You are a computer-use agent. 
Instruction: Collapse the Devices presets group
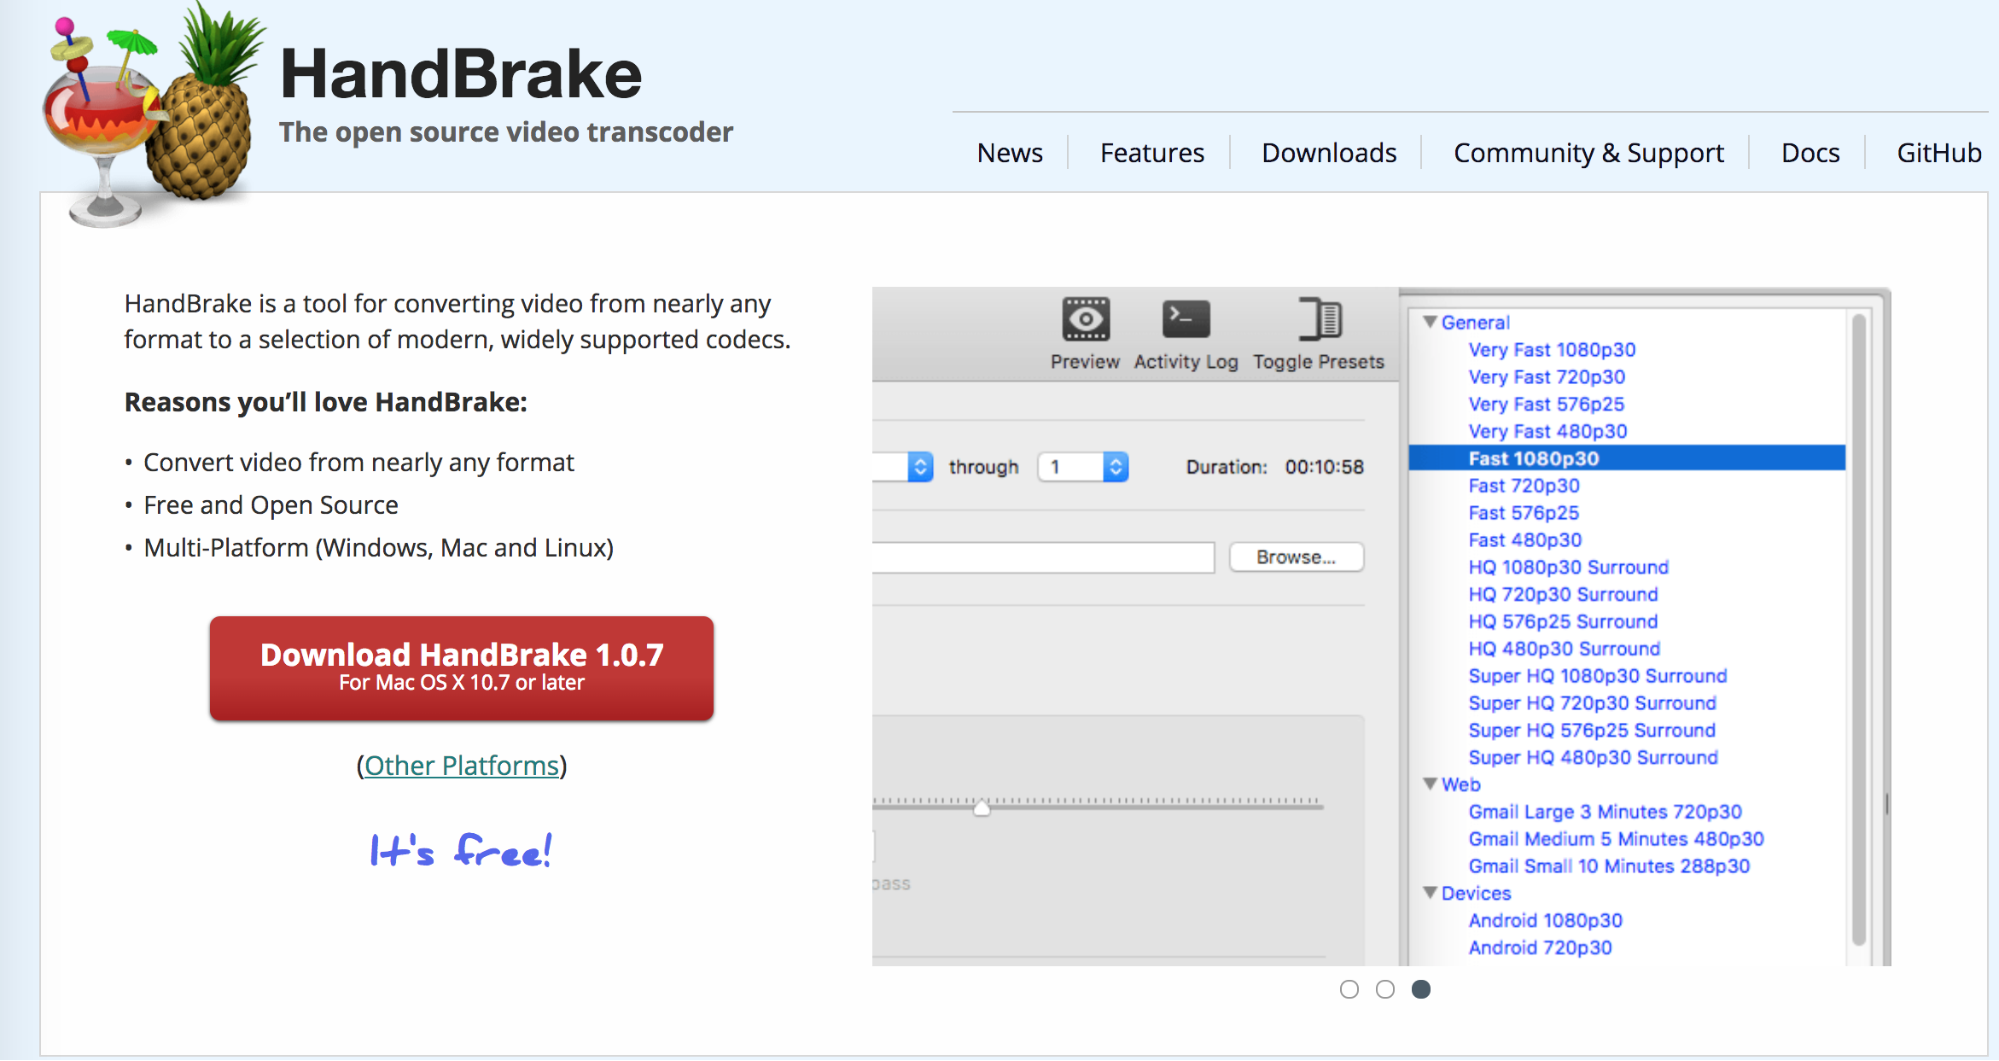tap(1430, 893)
